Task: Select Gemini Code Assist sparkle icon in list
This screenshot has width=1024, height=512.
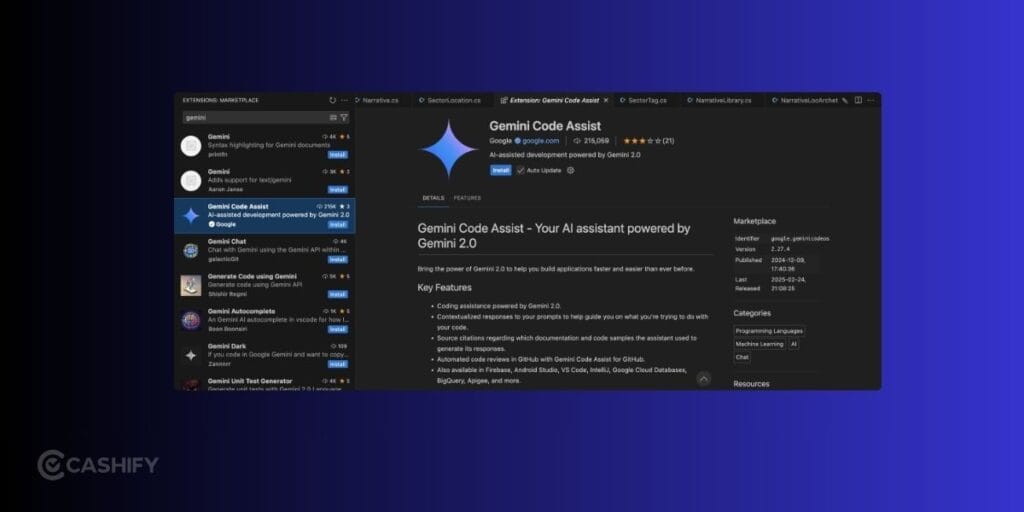Action: click(x=191, y=216)
